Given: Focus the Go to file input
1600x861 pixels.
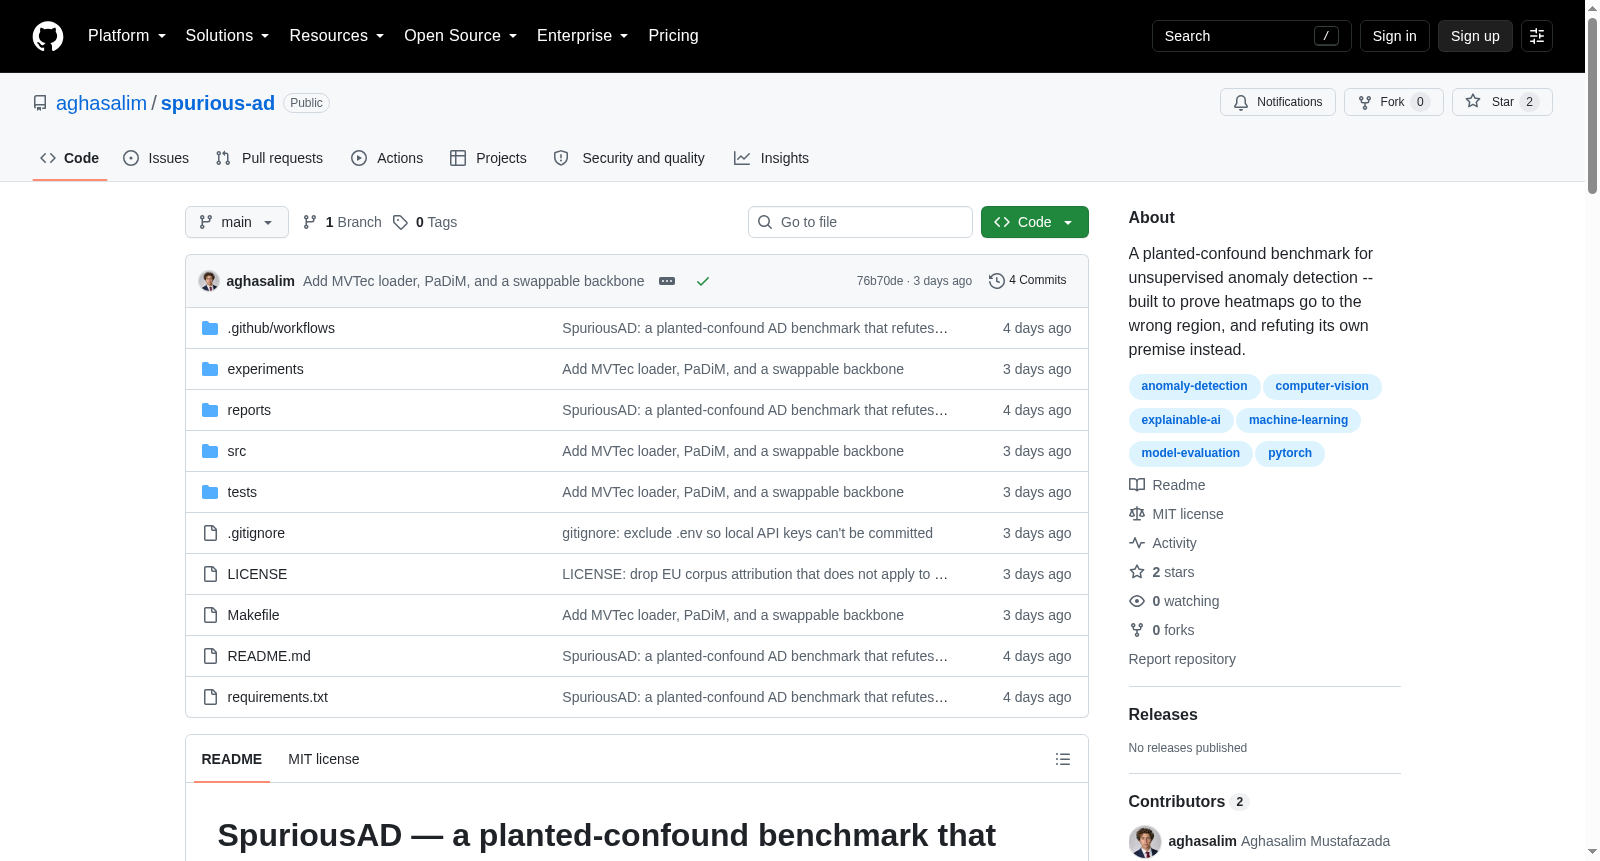Looking at the screenshot, I should tap(860, 222).
